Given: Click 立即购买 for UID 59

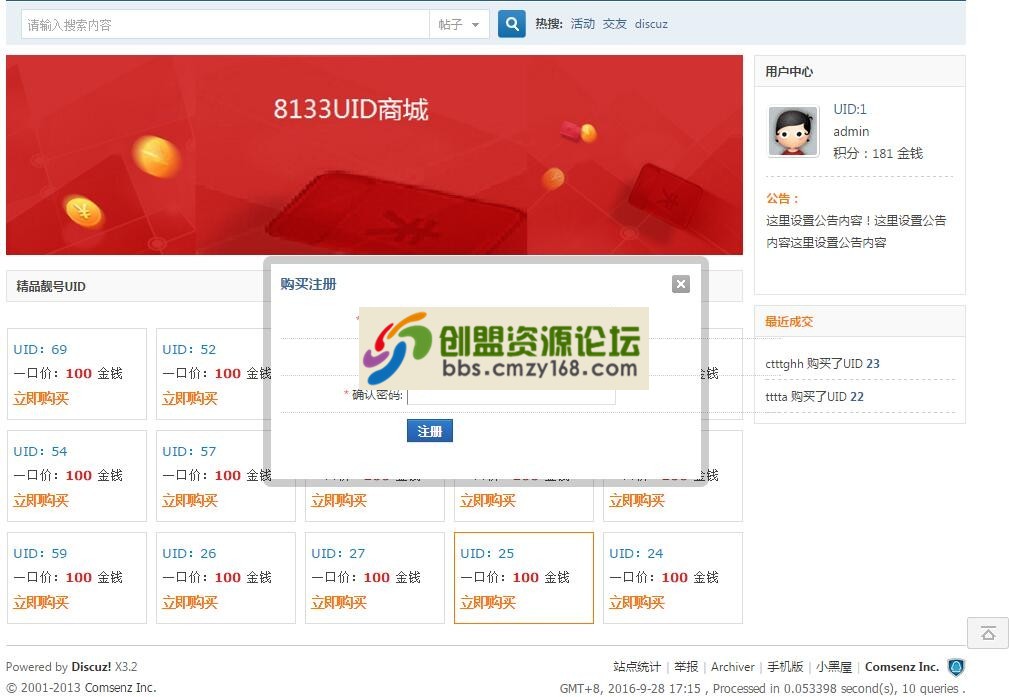Looking at the screenshot, I should click(x=41, y=602).
